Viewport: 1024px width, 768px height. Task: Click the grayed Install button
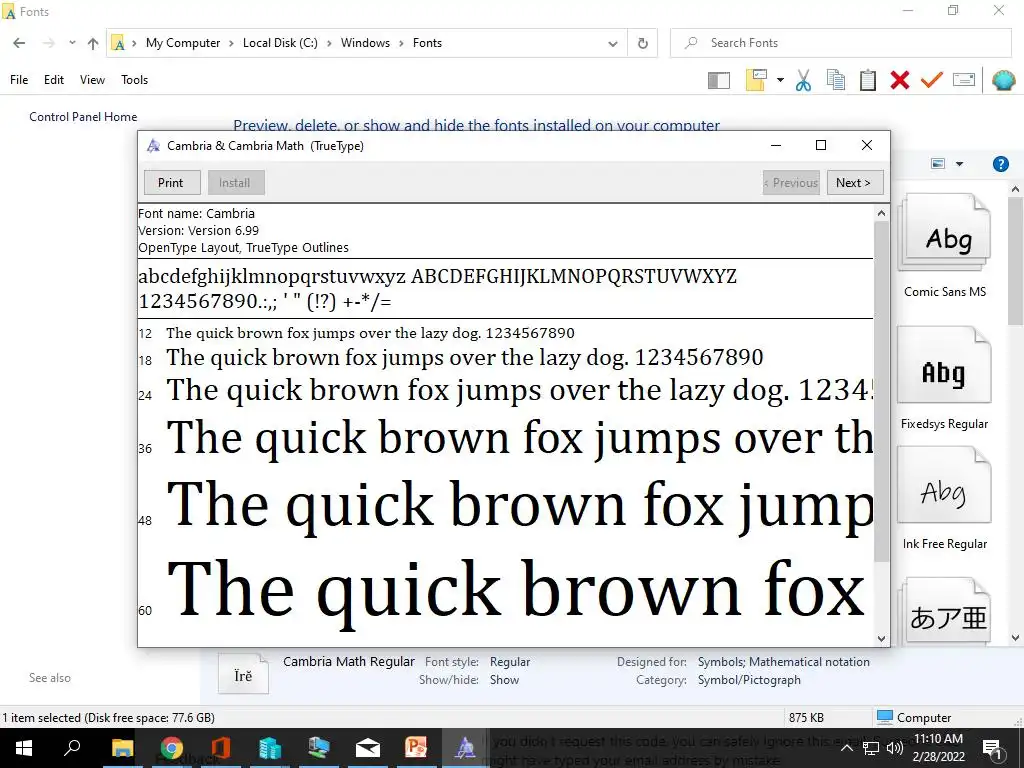(236, 183)
